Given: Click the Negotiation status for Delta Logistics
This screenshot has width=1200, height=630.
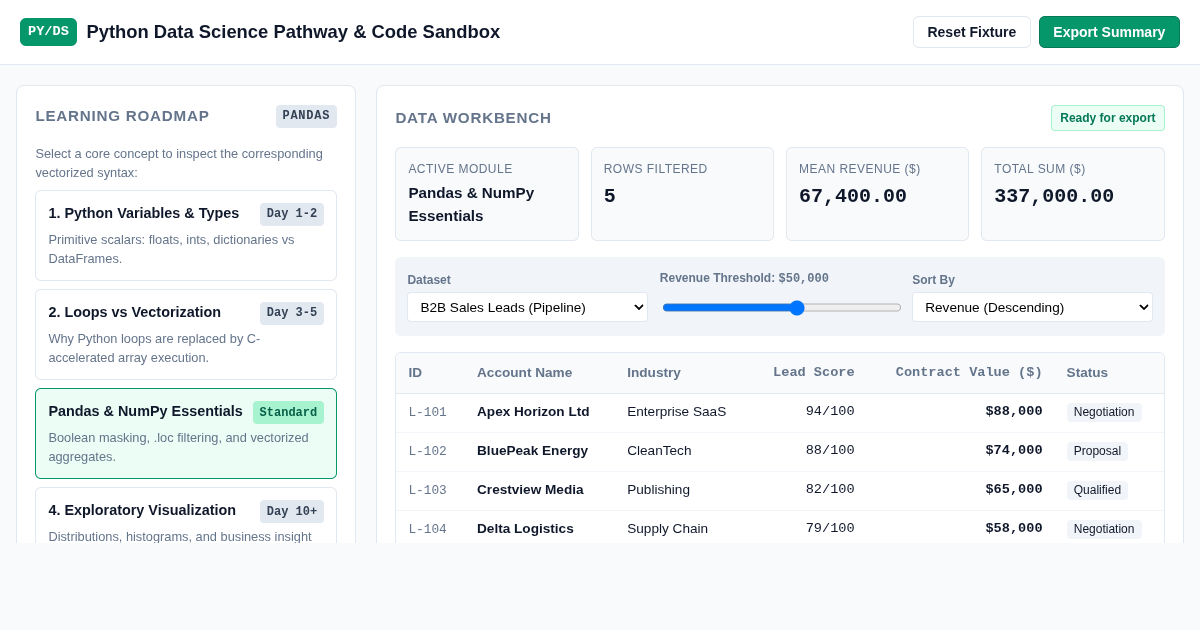Looking at the screenshot, I should pyautogui.click(x=1104, y=529).
